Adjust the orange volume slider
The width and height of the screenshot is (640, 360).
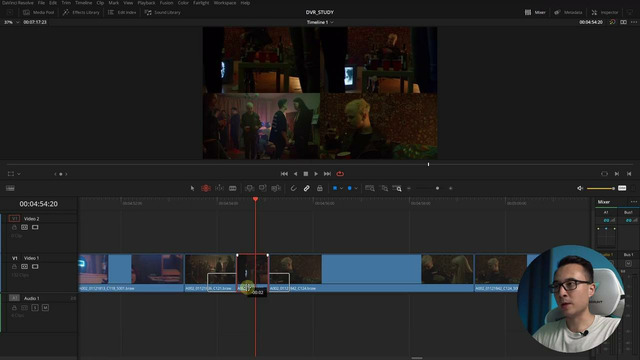click(601, 188)
